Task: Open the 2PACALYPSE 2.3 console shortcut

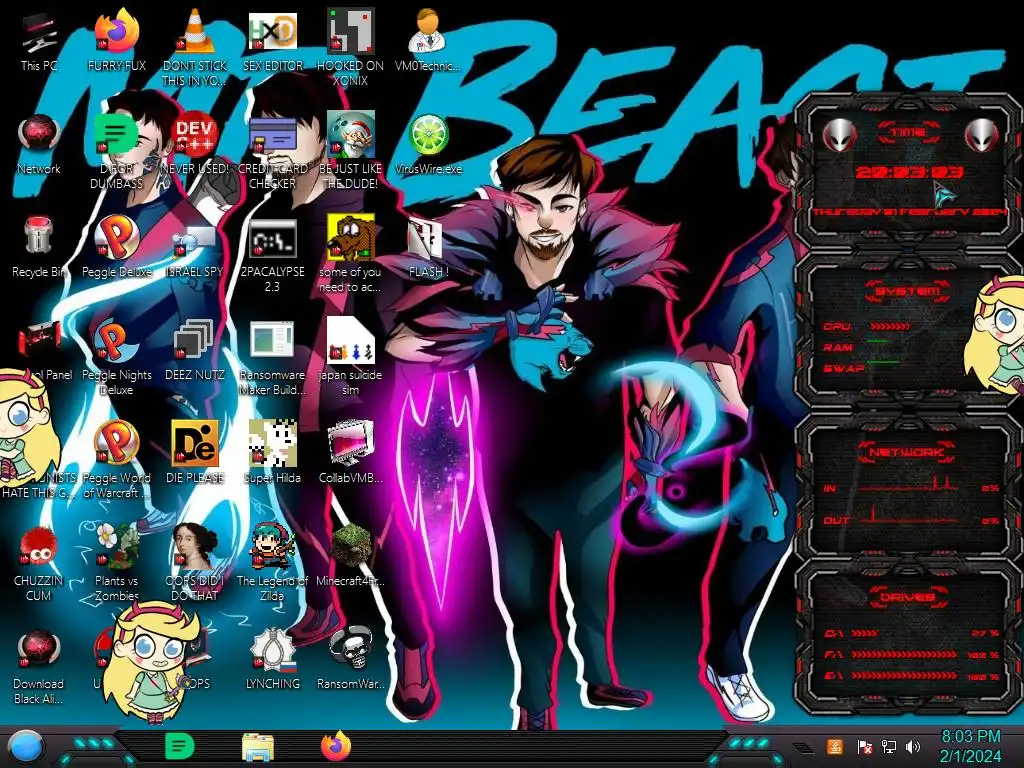Action: click(272, 255)
